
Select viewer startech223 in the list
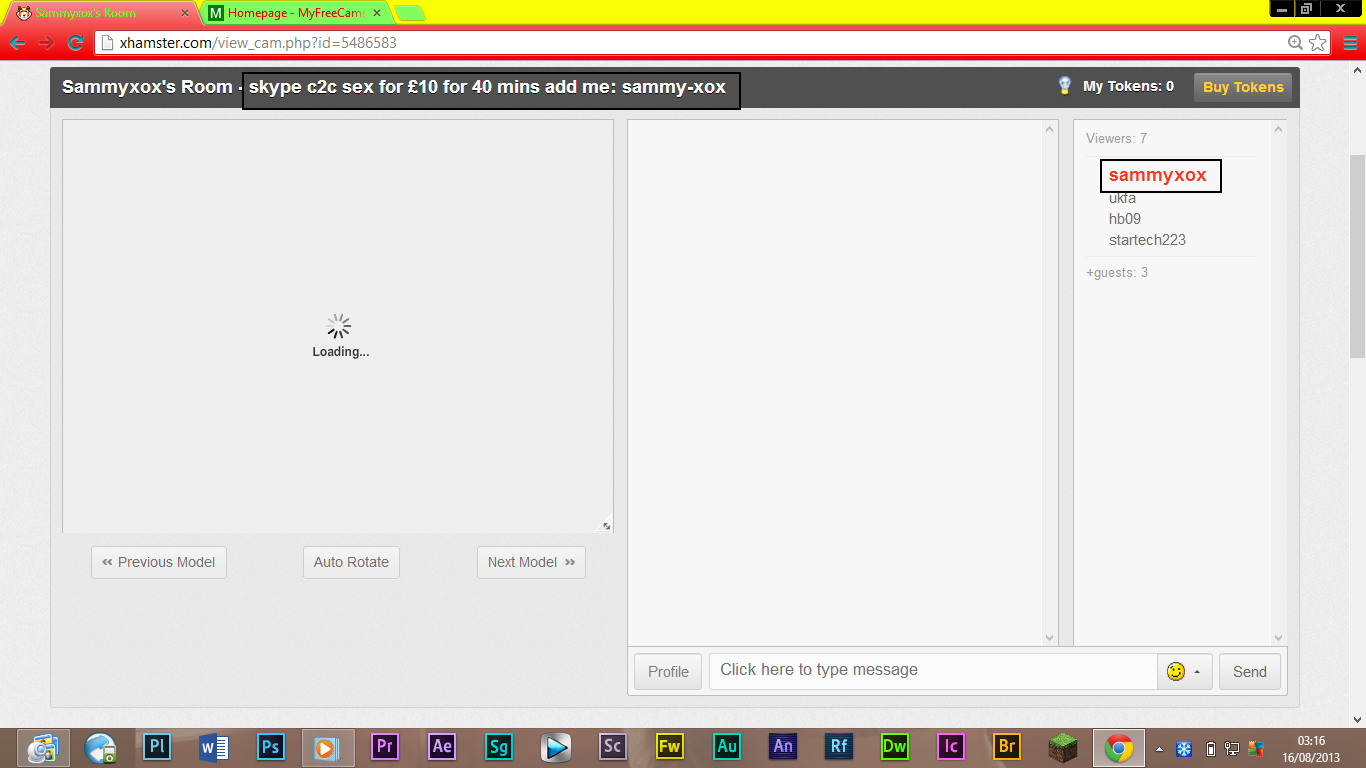[x=1147, y=240]
